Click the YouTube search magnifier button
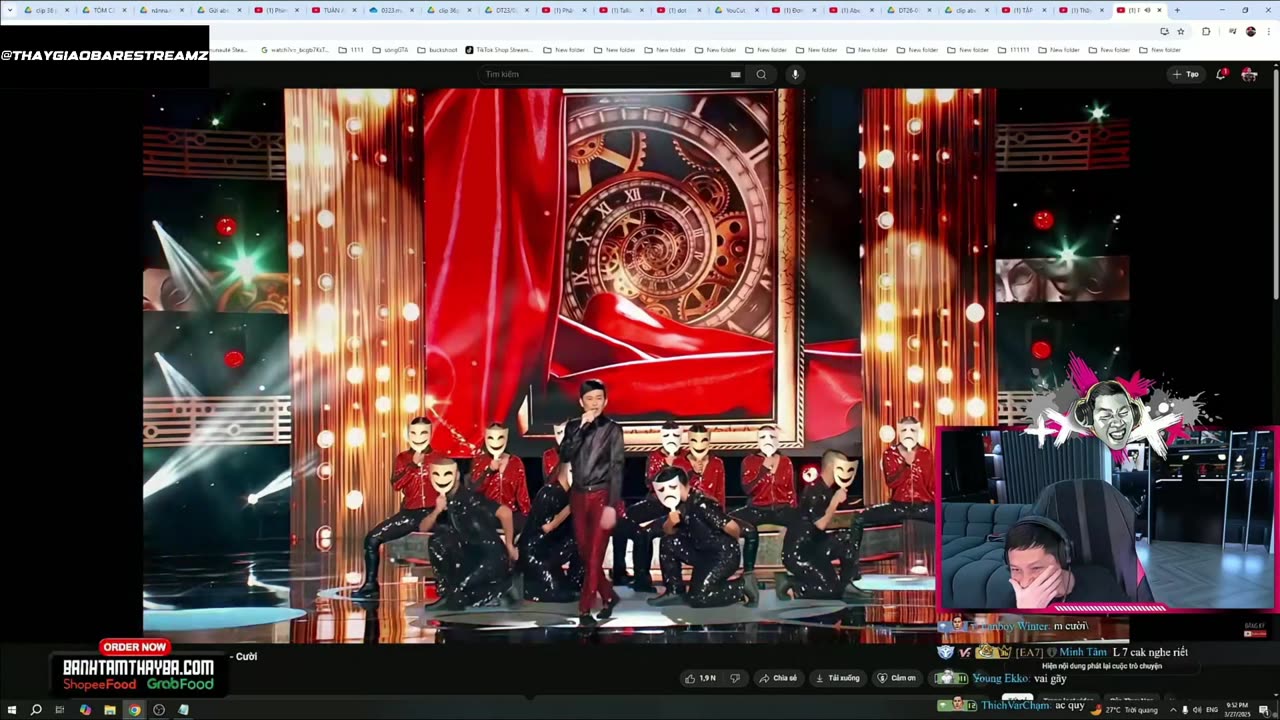The image size is (1280, 720). 761,74
